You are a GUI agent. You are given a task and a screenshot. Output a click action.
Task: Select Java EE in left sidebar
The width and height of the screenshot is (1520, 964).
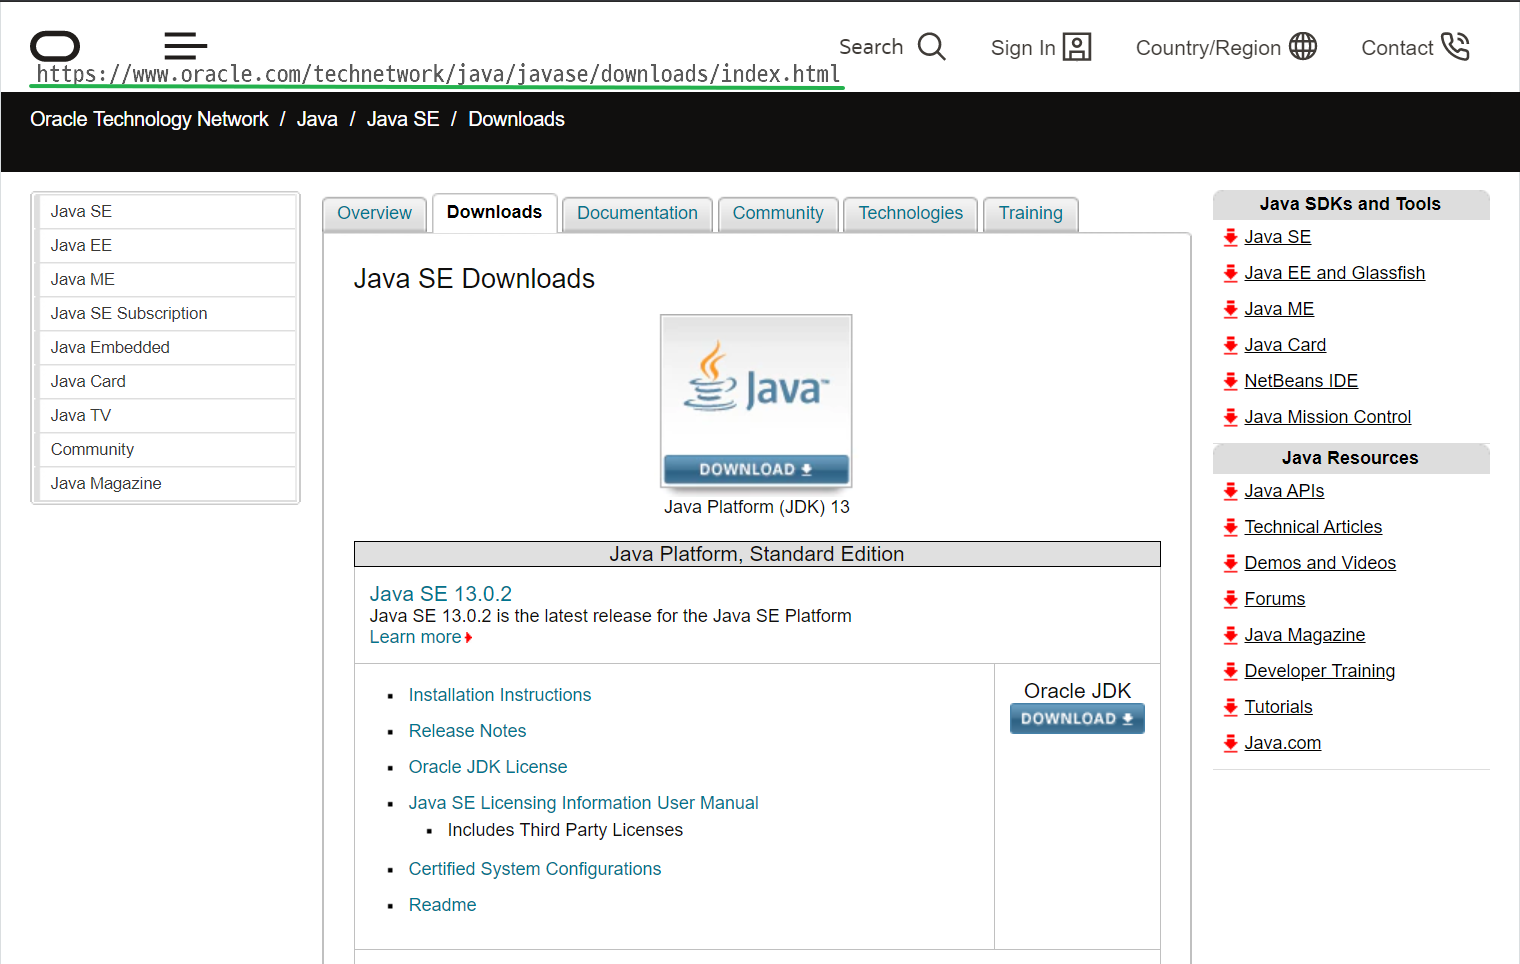[166, 246]
